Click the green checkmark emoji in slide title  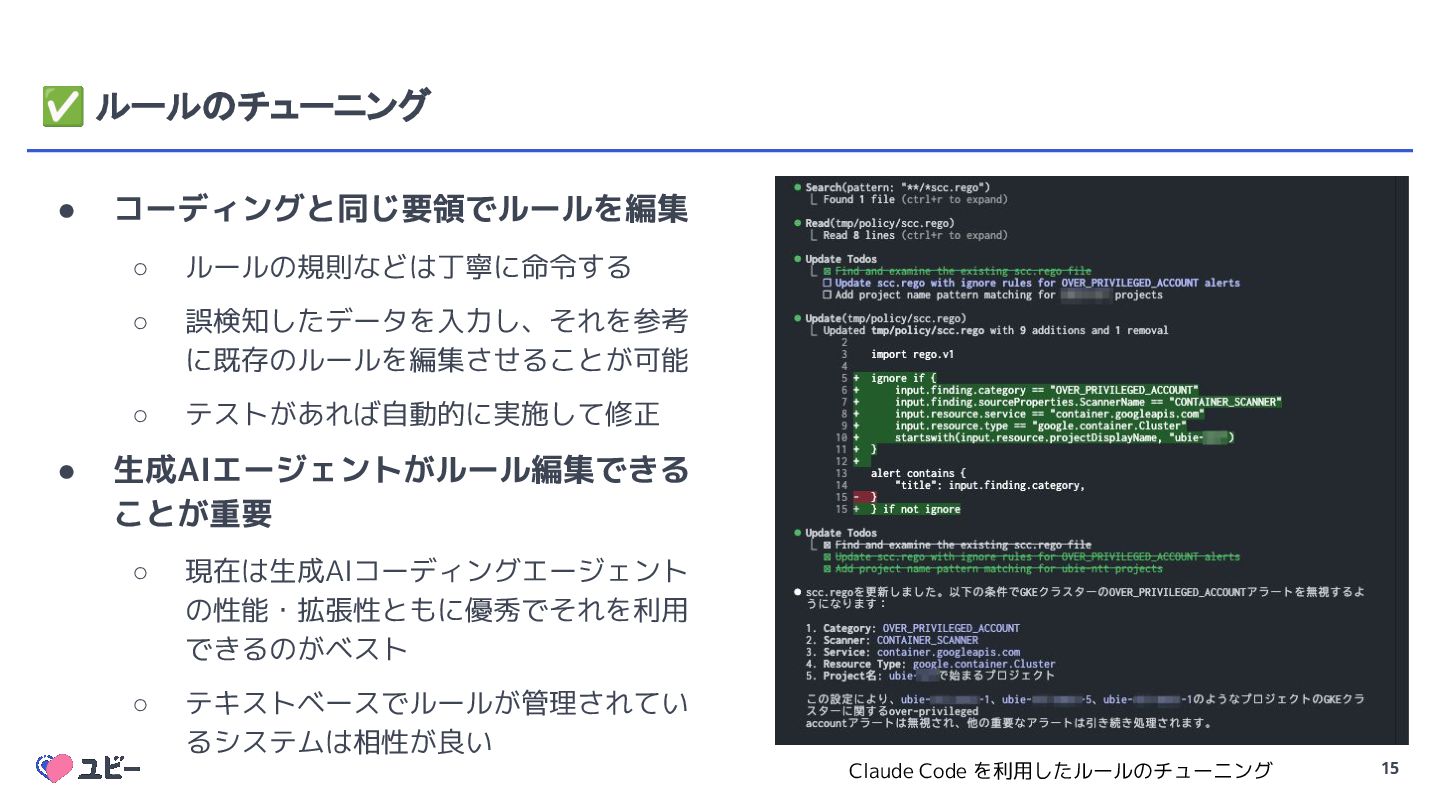62,106
